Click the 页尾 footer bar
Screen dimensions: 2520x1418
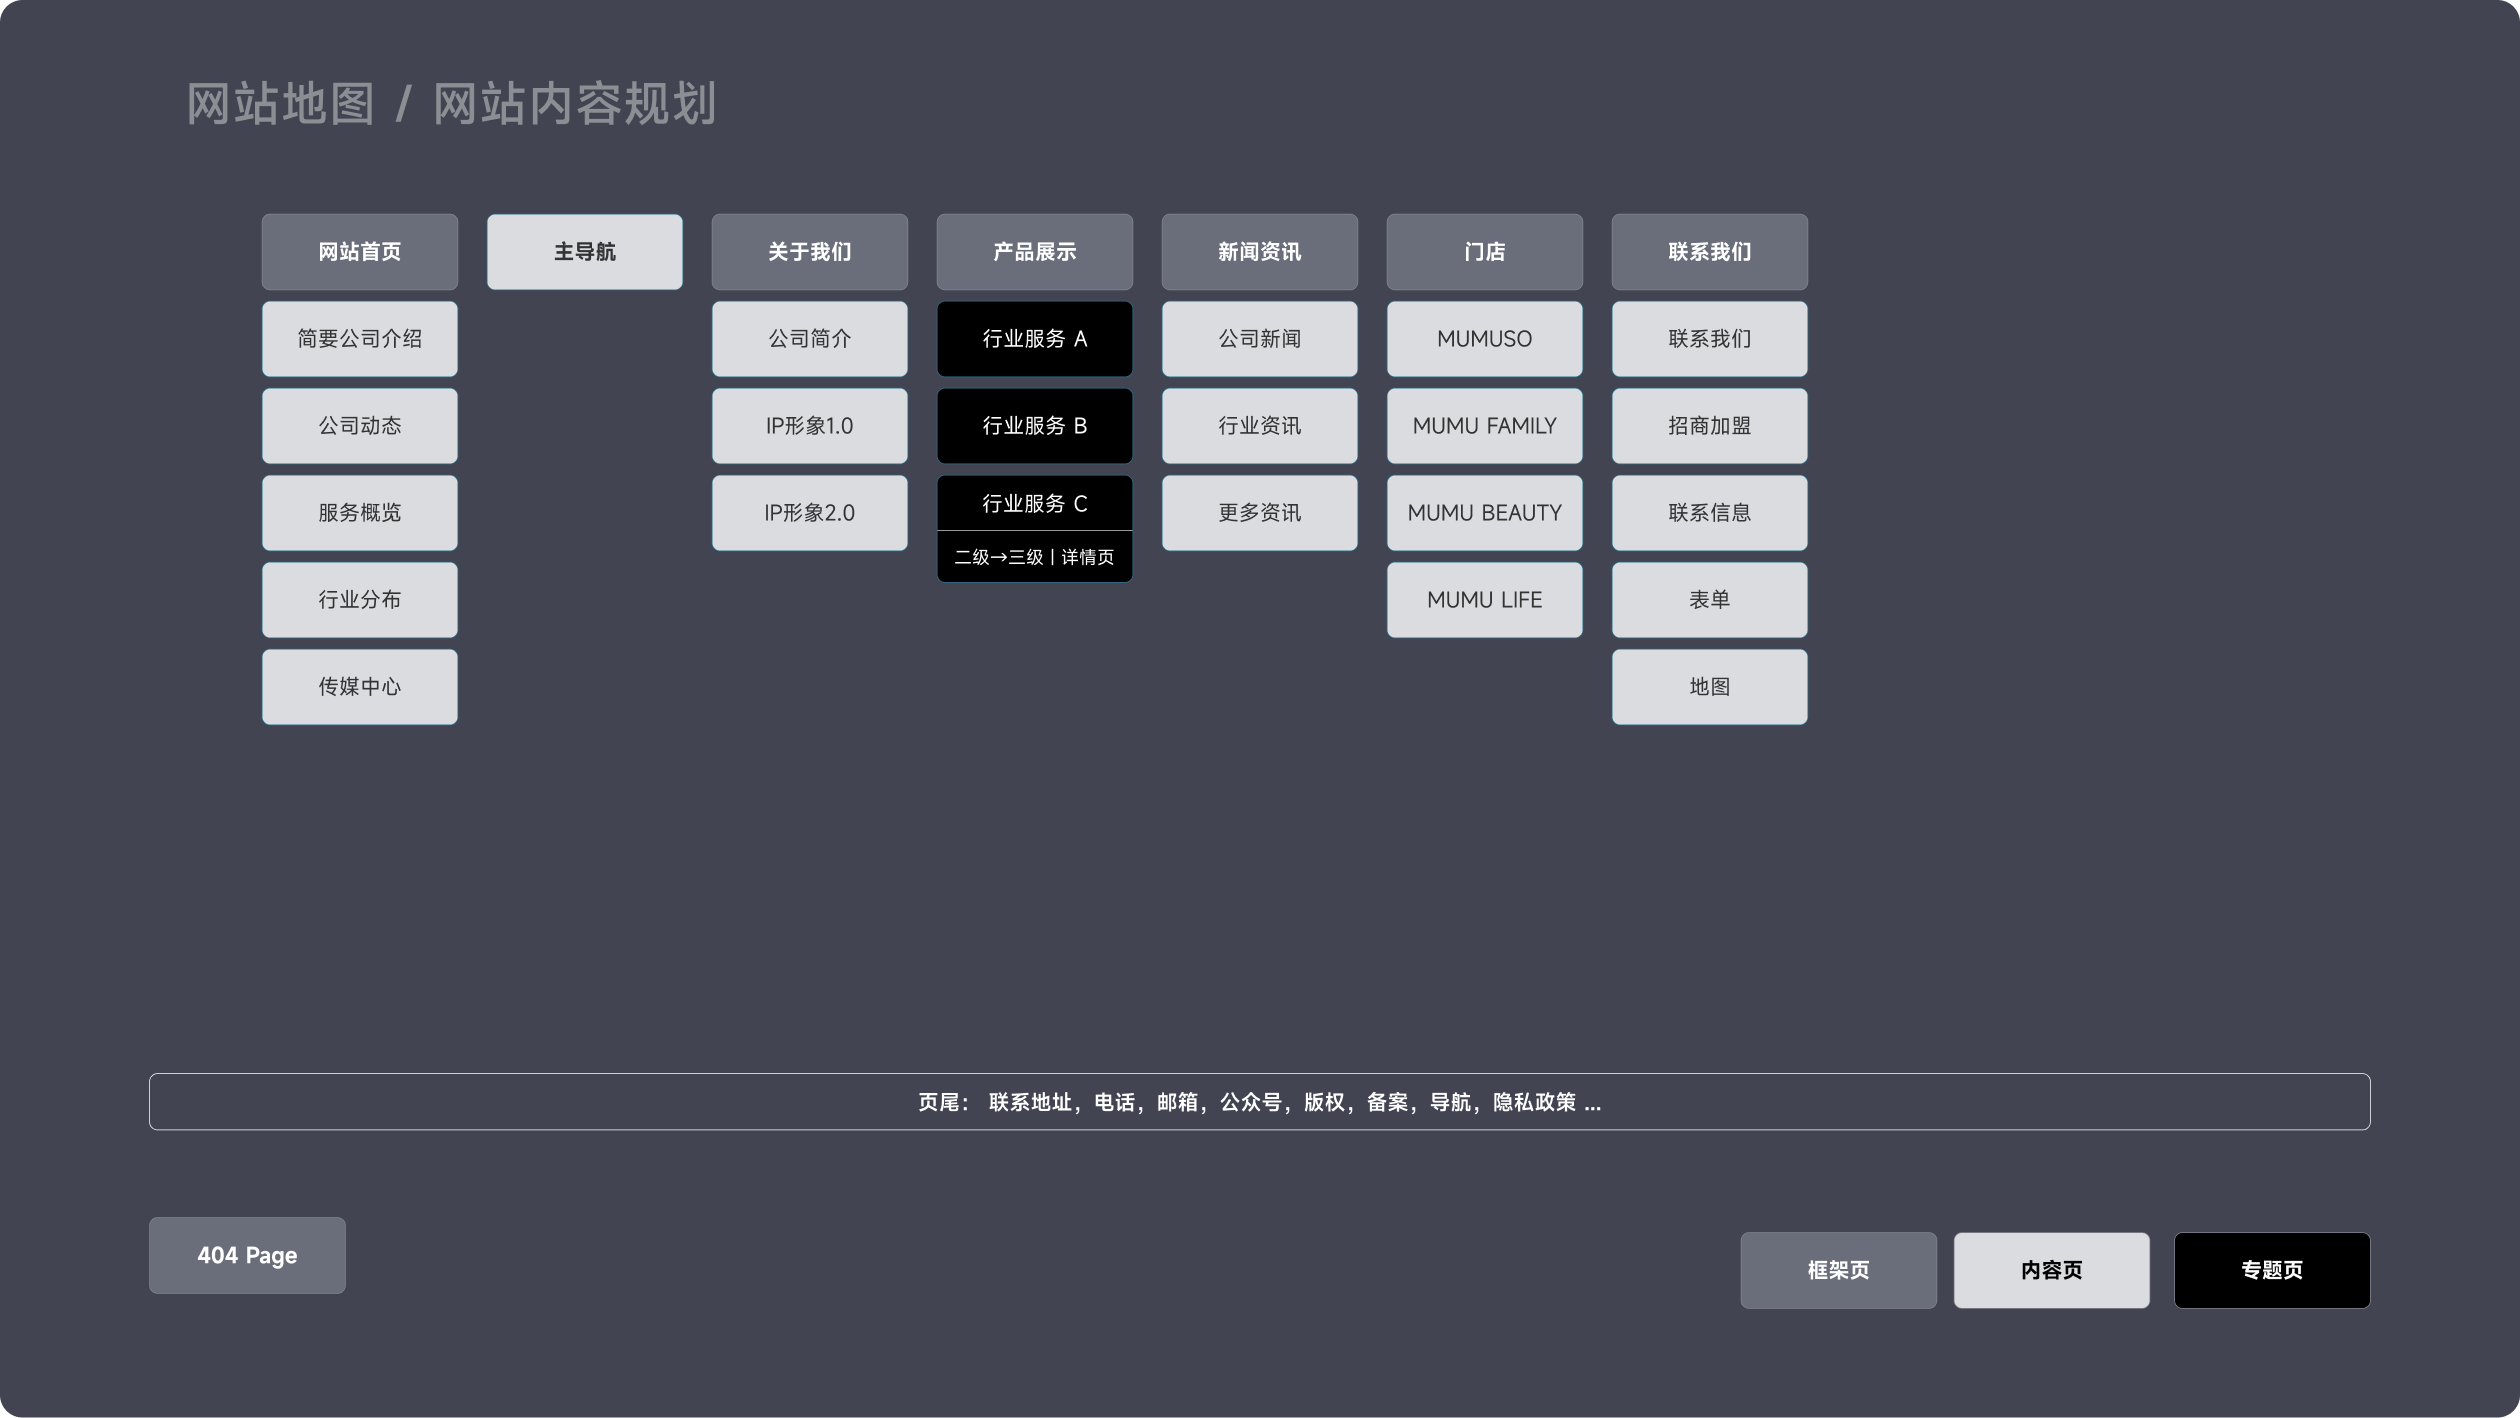pos(1259,1102)
